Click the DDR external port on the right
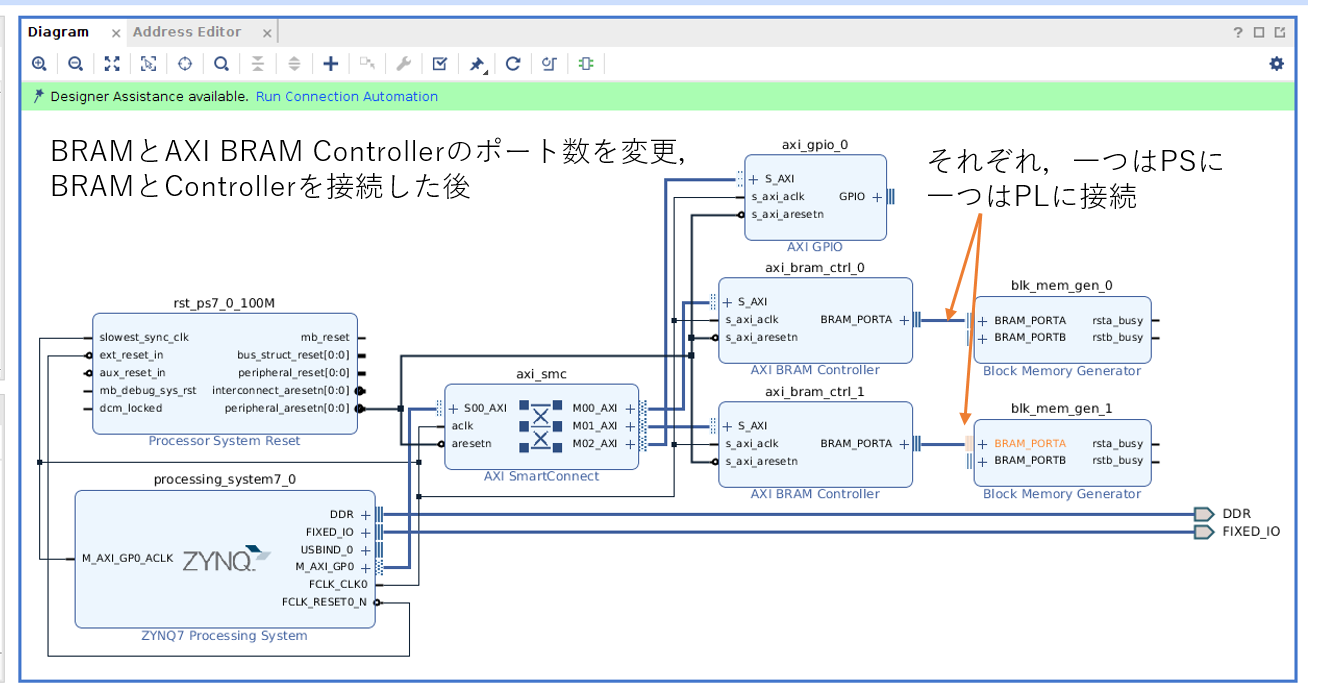 pos(1204,514)
